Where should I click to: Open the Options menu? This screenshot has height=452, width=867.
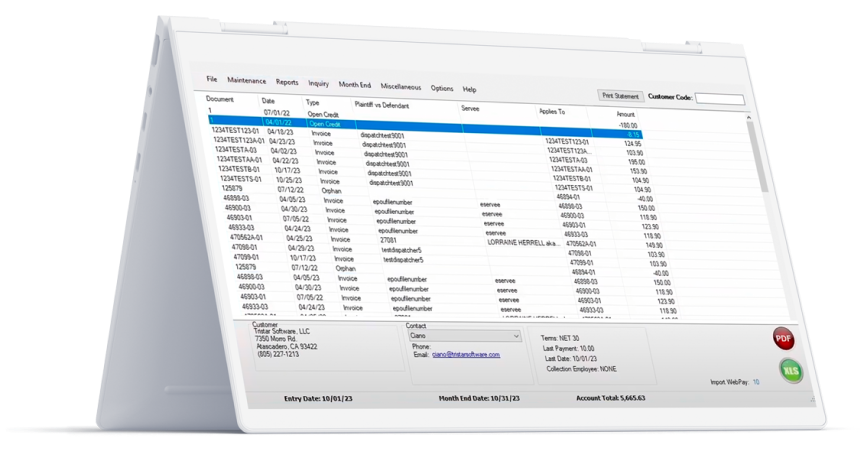coord(442,88)
